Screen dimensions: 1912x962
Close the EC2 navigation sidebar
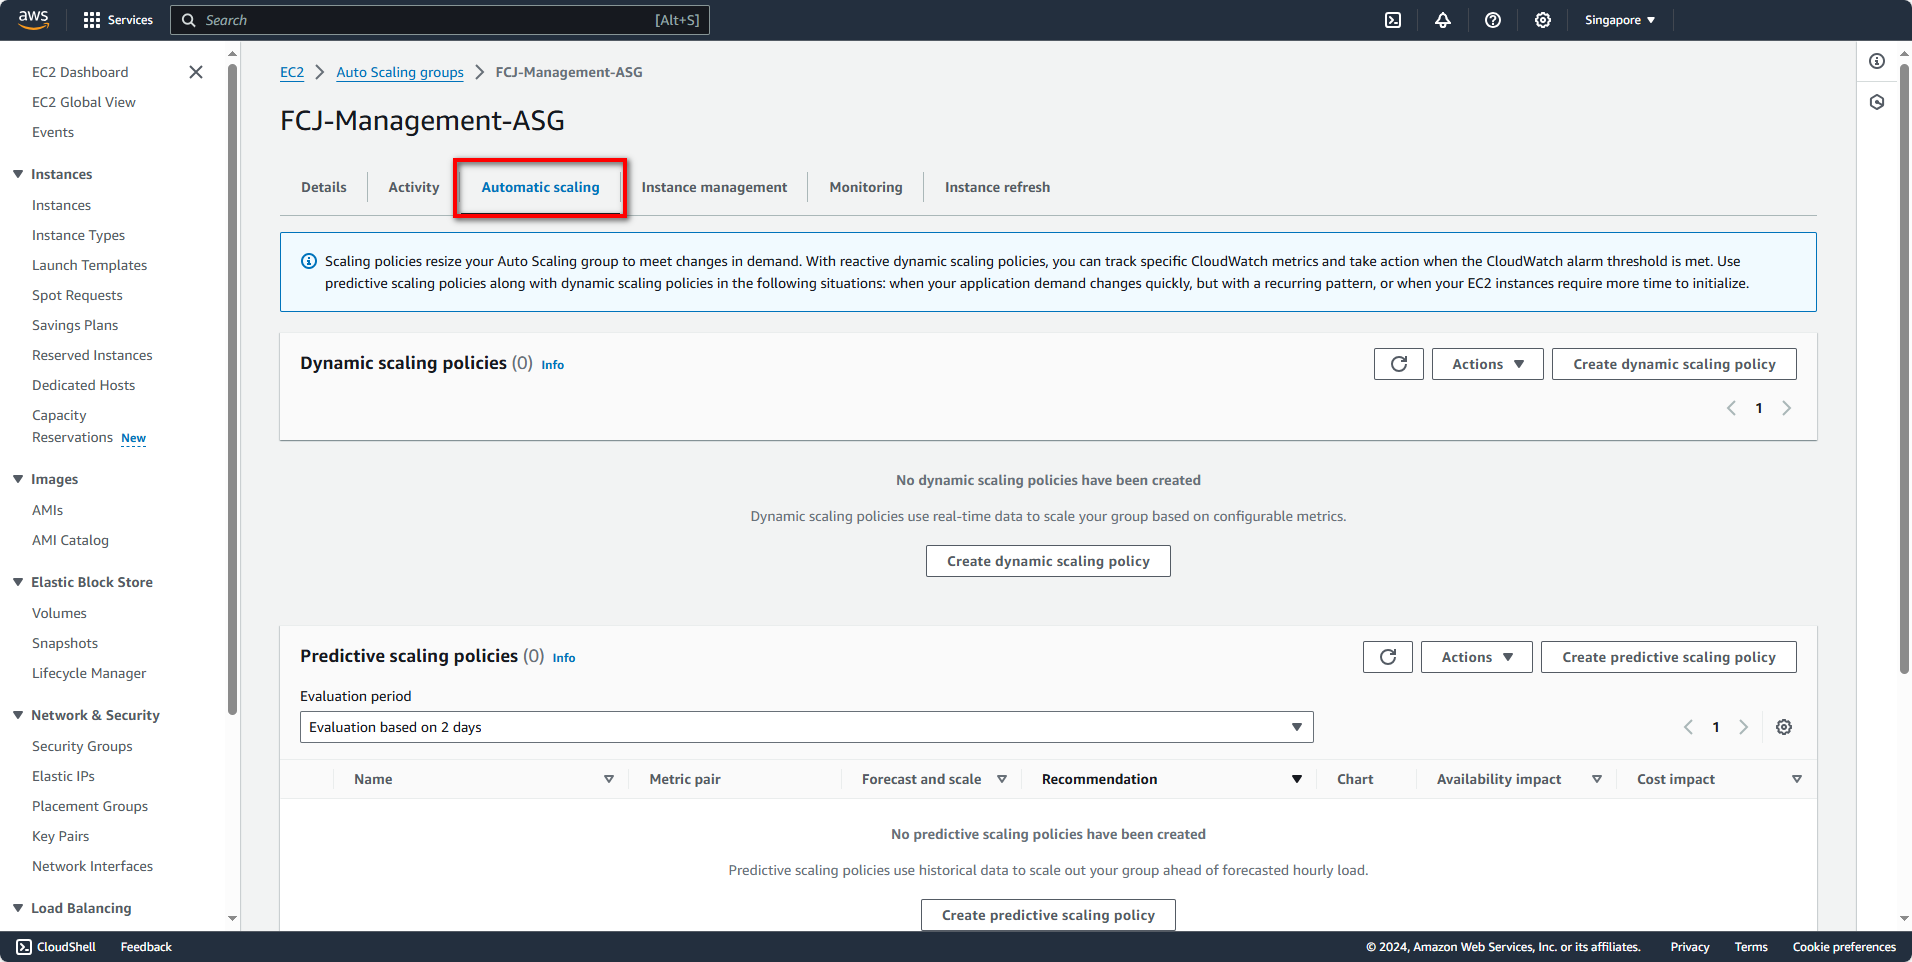pyautogui.click(x=196, y=72)
